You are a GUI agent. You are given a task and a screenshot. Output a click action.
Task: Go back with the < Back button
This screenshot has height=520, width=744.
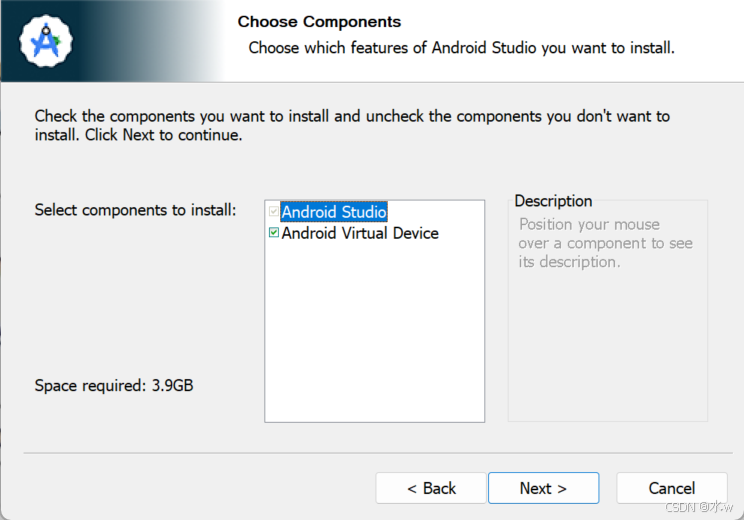[x=431, y=488]
